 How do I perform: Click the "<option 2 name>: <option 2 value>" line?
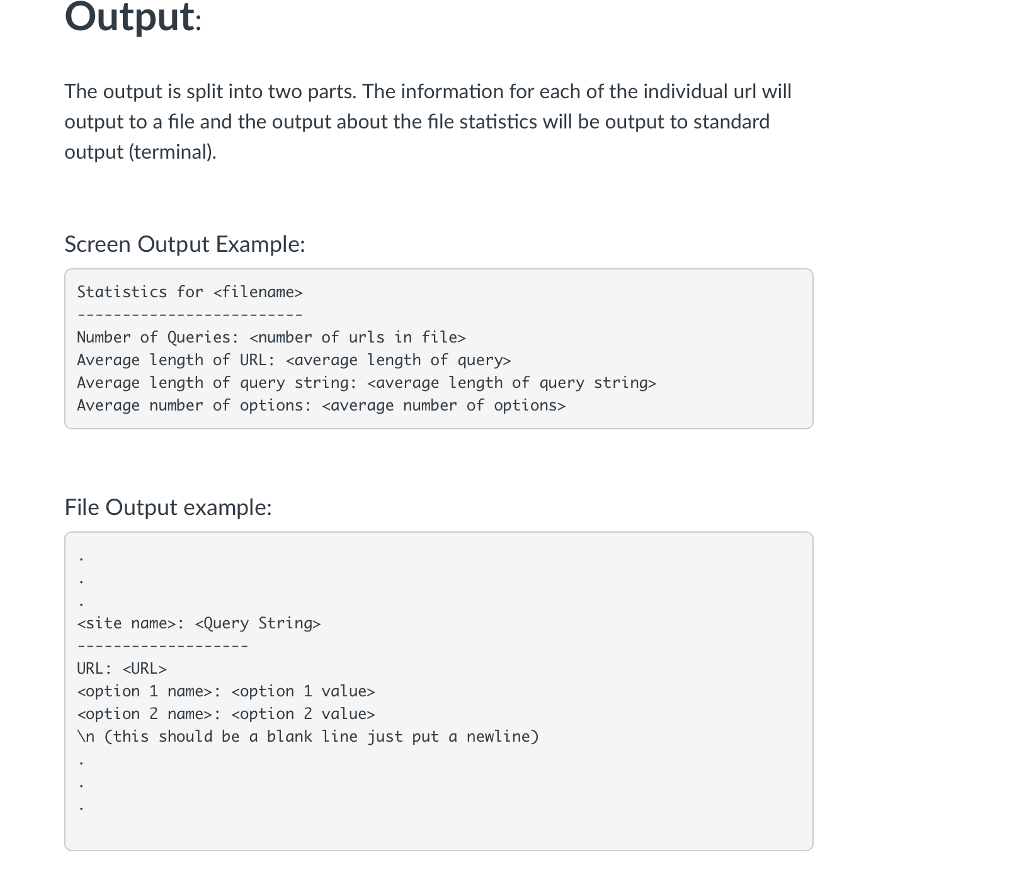pyautogui.click(x=225, y=714)
